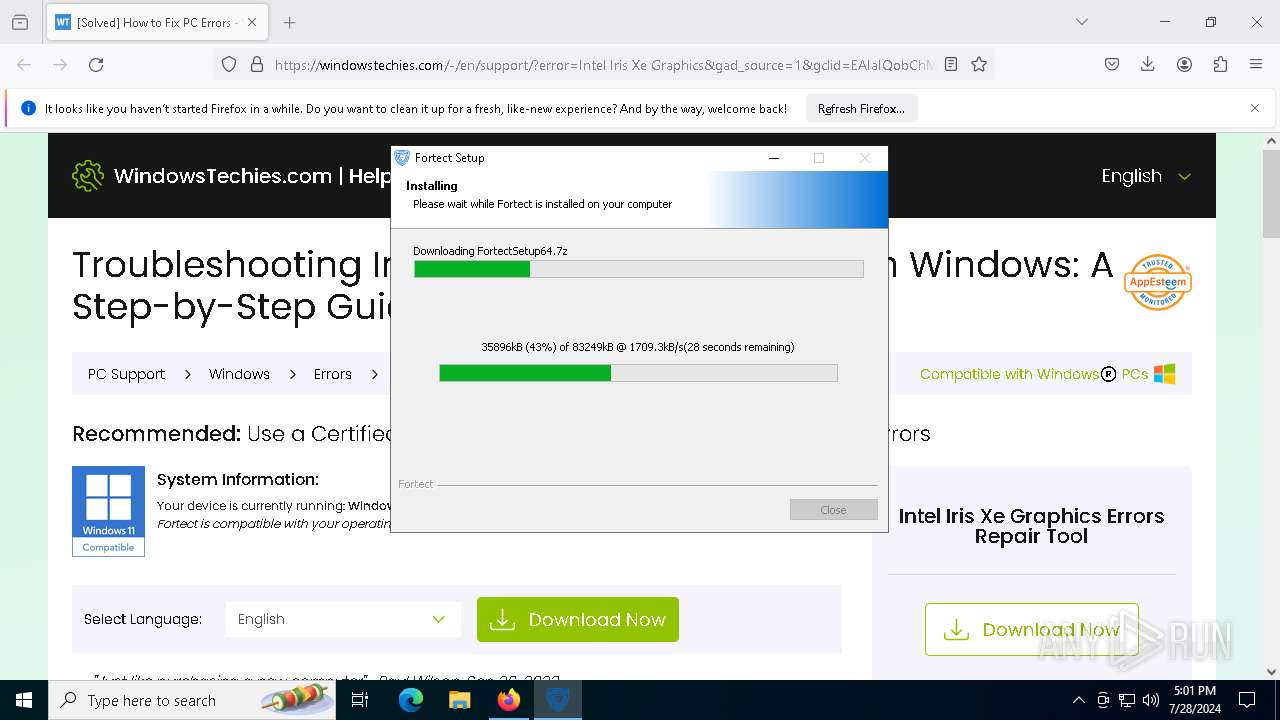Click the Refresh Firefox... button

(861, 108)
